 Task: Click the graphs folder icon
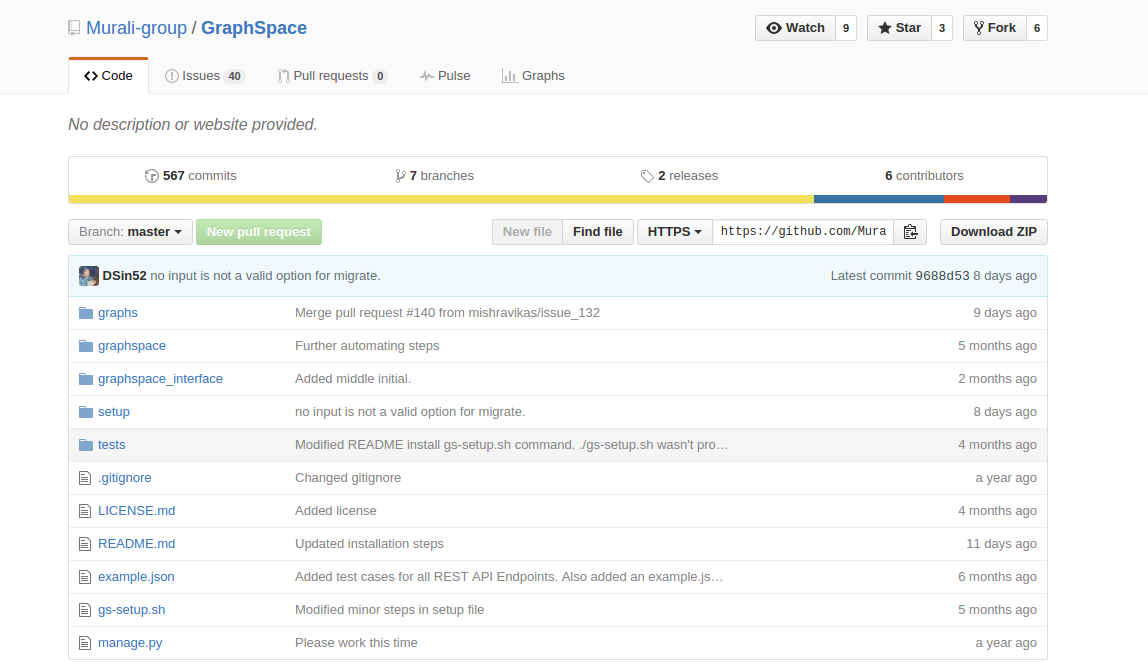coord(86,313)
